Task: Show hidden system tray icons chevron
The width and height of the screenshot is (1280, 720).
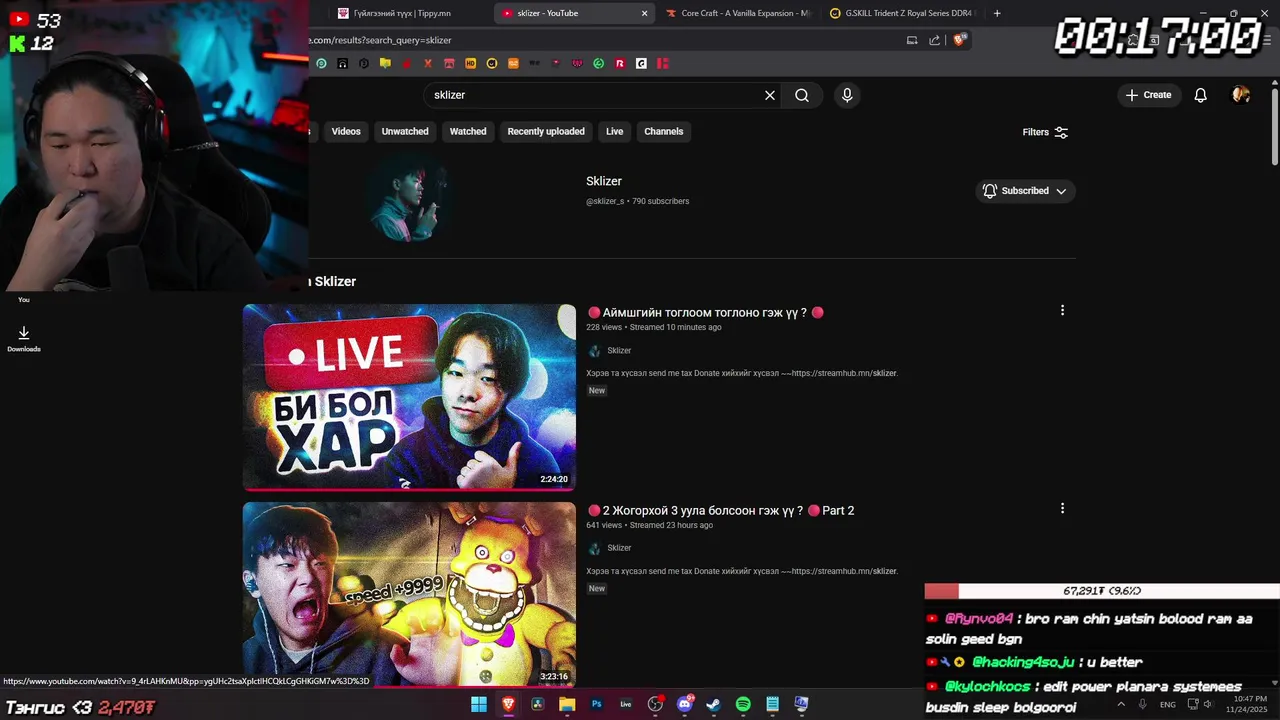Action: click(1121, 704)
